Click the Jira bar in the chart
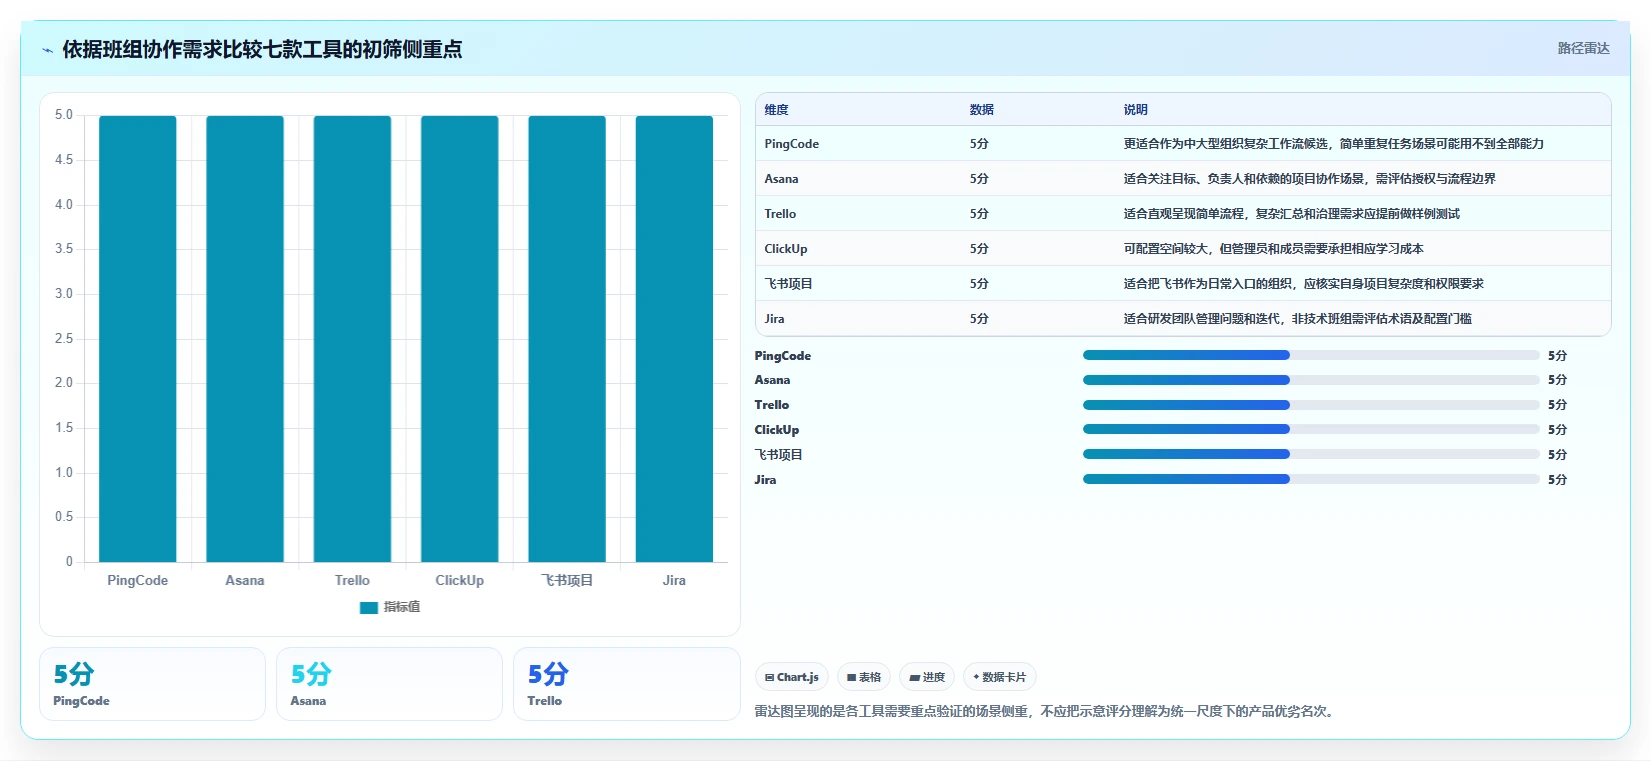Image resolution: width=1651 pixels, height=761 pixels. [x=674, y=339]
